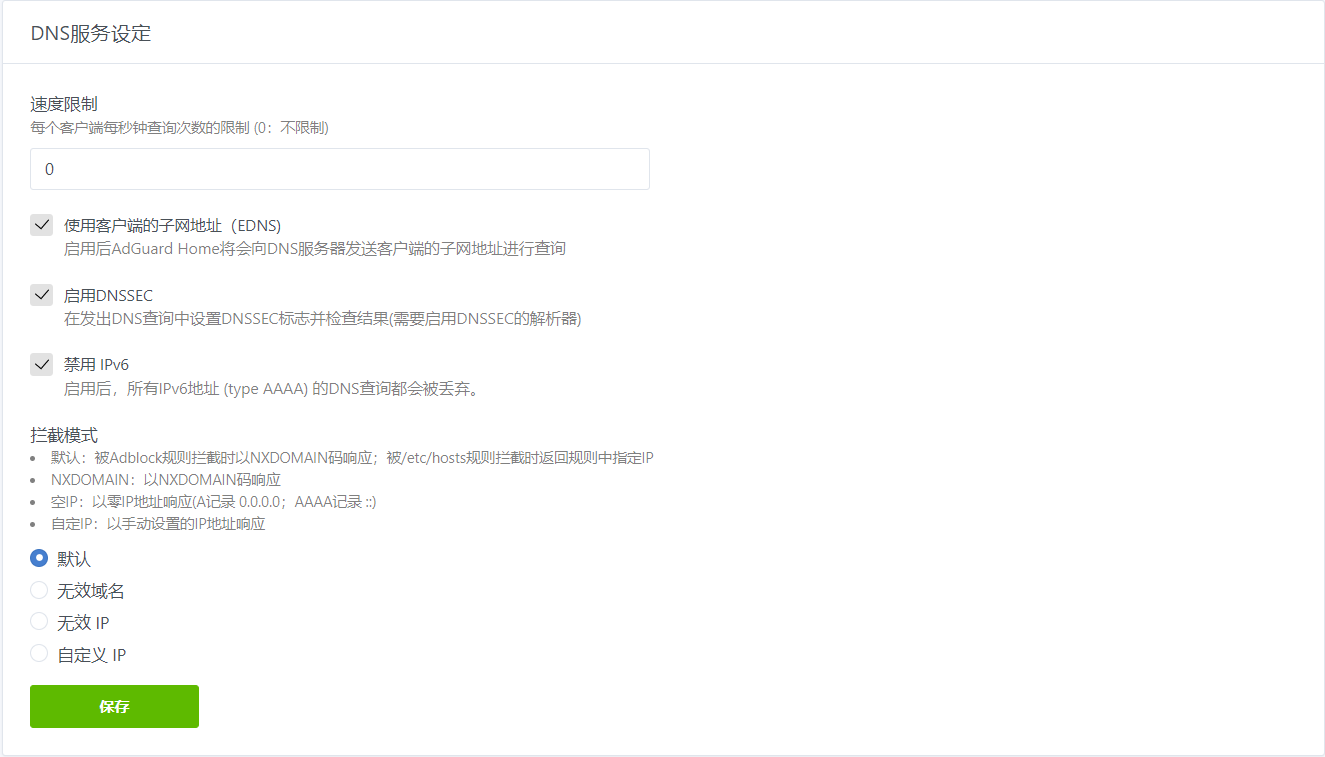Viewport: 1325px width, 757px height.
Task: Click the 默认 bullet mentioning /etc/hosts
Action: [352, 458]
